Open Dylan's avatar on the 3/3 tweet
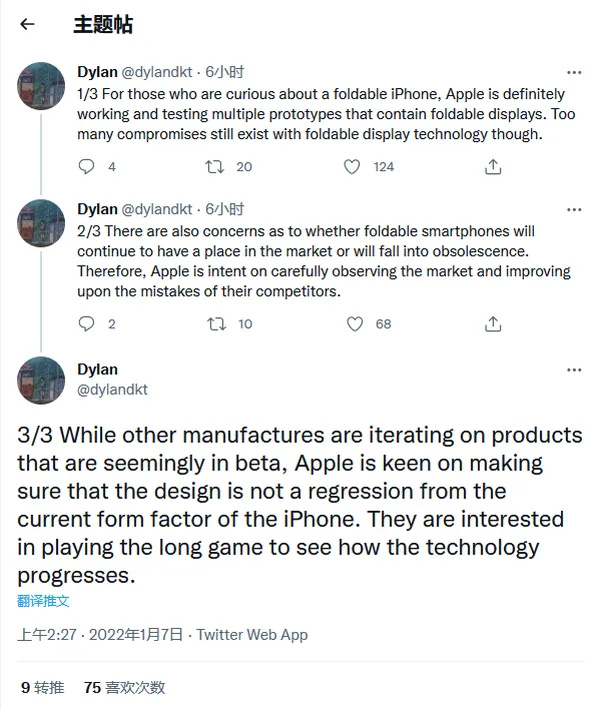The image size is (600, 710). 42,380
